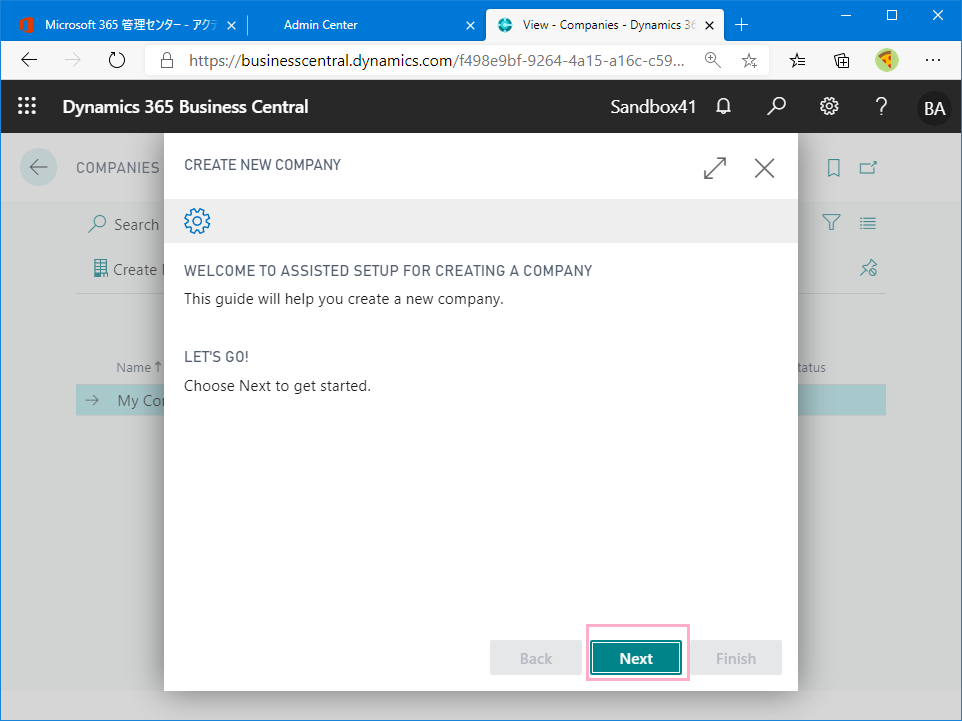Toggle the filter pane funnel icon
The height and width of the screenshot is (721, 962).
pos(831,222)
